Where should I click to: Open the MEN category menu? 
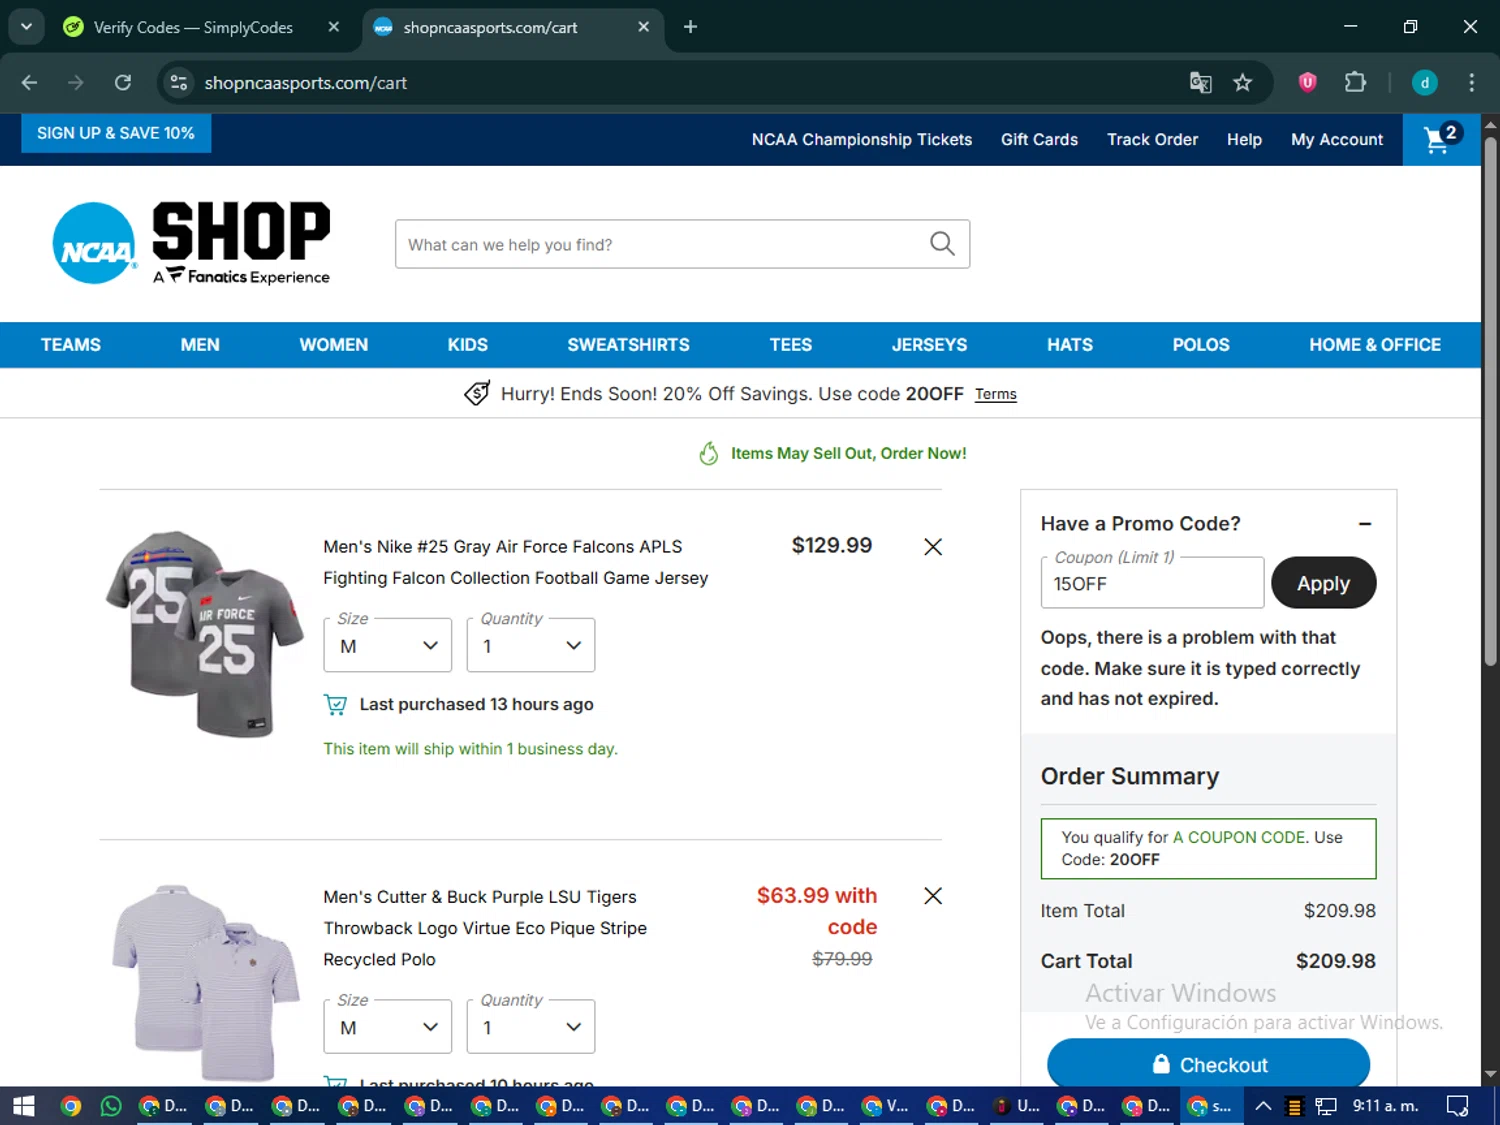click(200, 345)
